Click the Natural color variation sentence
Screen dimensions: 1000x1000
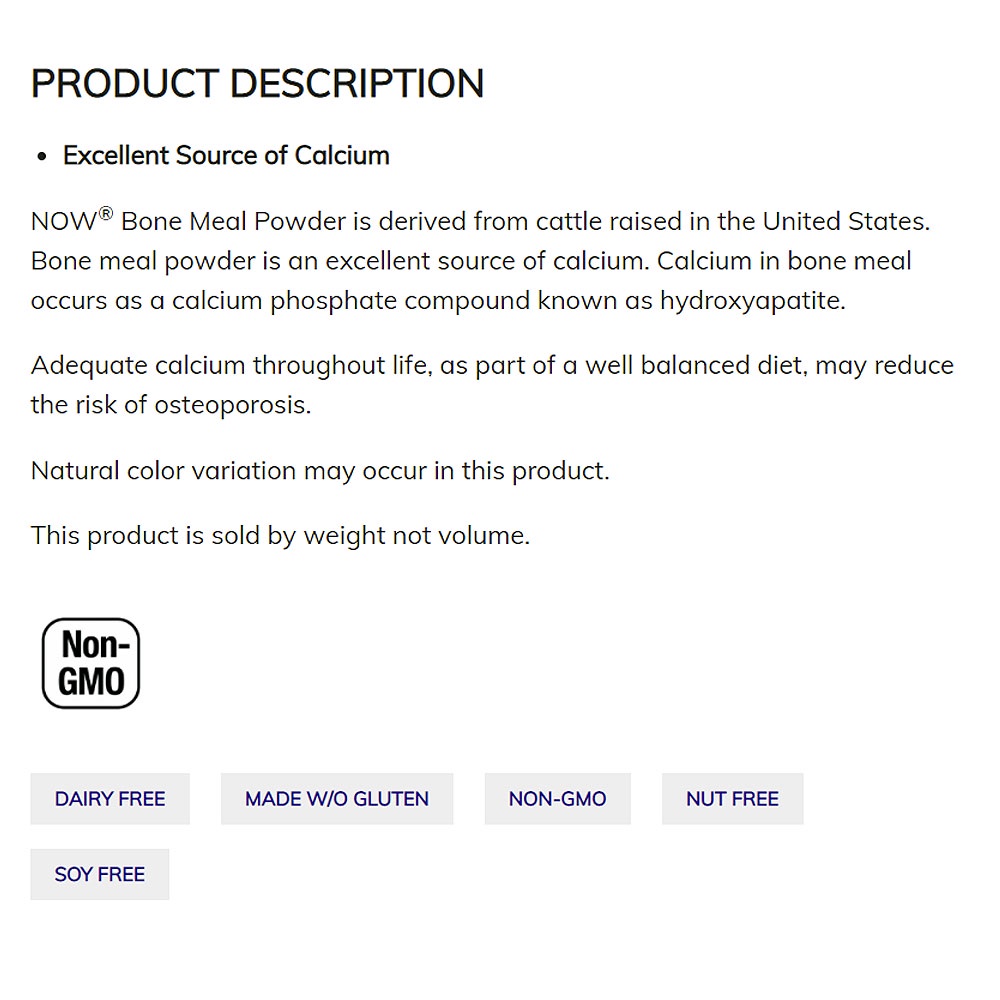tap(320, 471)
